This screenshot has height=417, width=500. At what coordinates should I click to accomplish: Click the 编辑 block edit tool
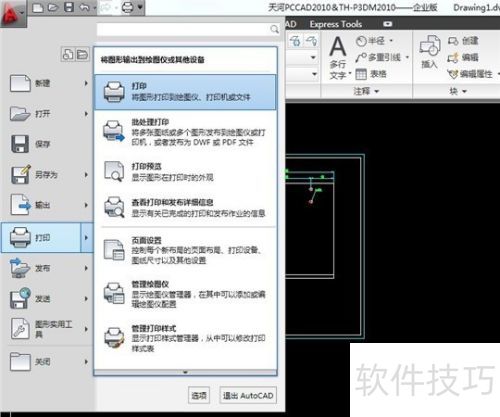click(463, 57)
